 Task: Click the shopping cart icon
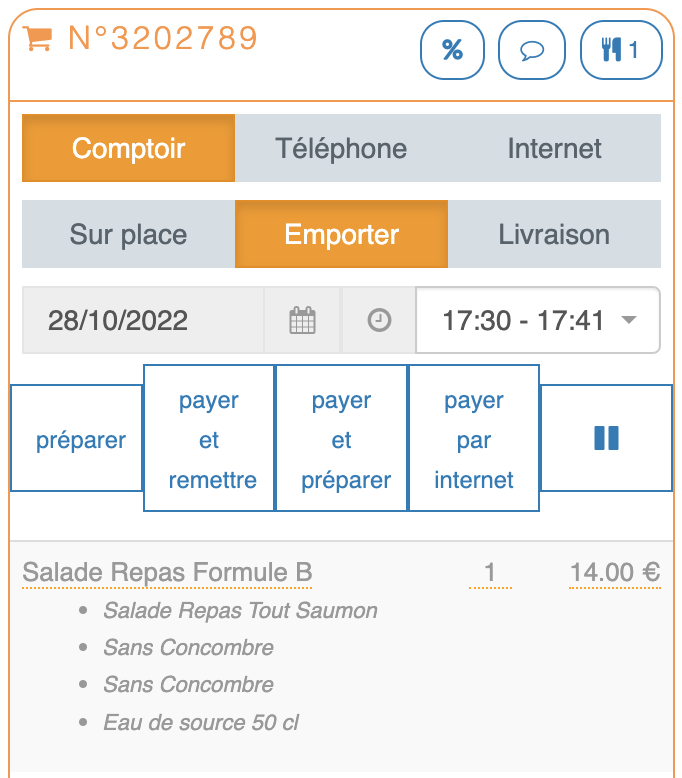[x=38, y=38]
